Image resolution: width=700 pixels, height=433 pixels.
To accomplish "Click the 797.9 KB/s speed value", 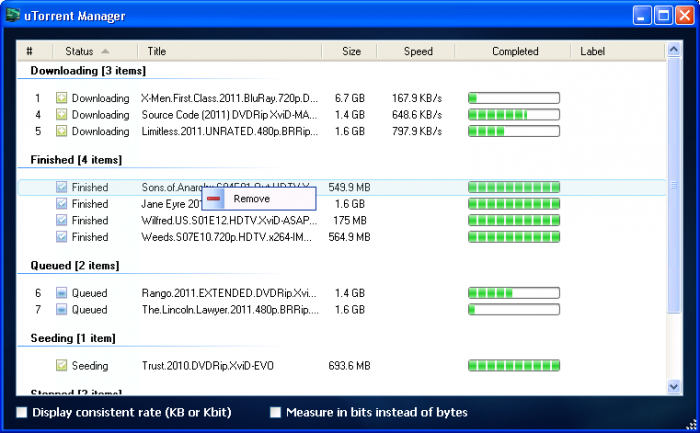I will pyautogui.click(x=417, y=131).
